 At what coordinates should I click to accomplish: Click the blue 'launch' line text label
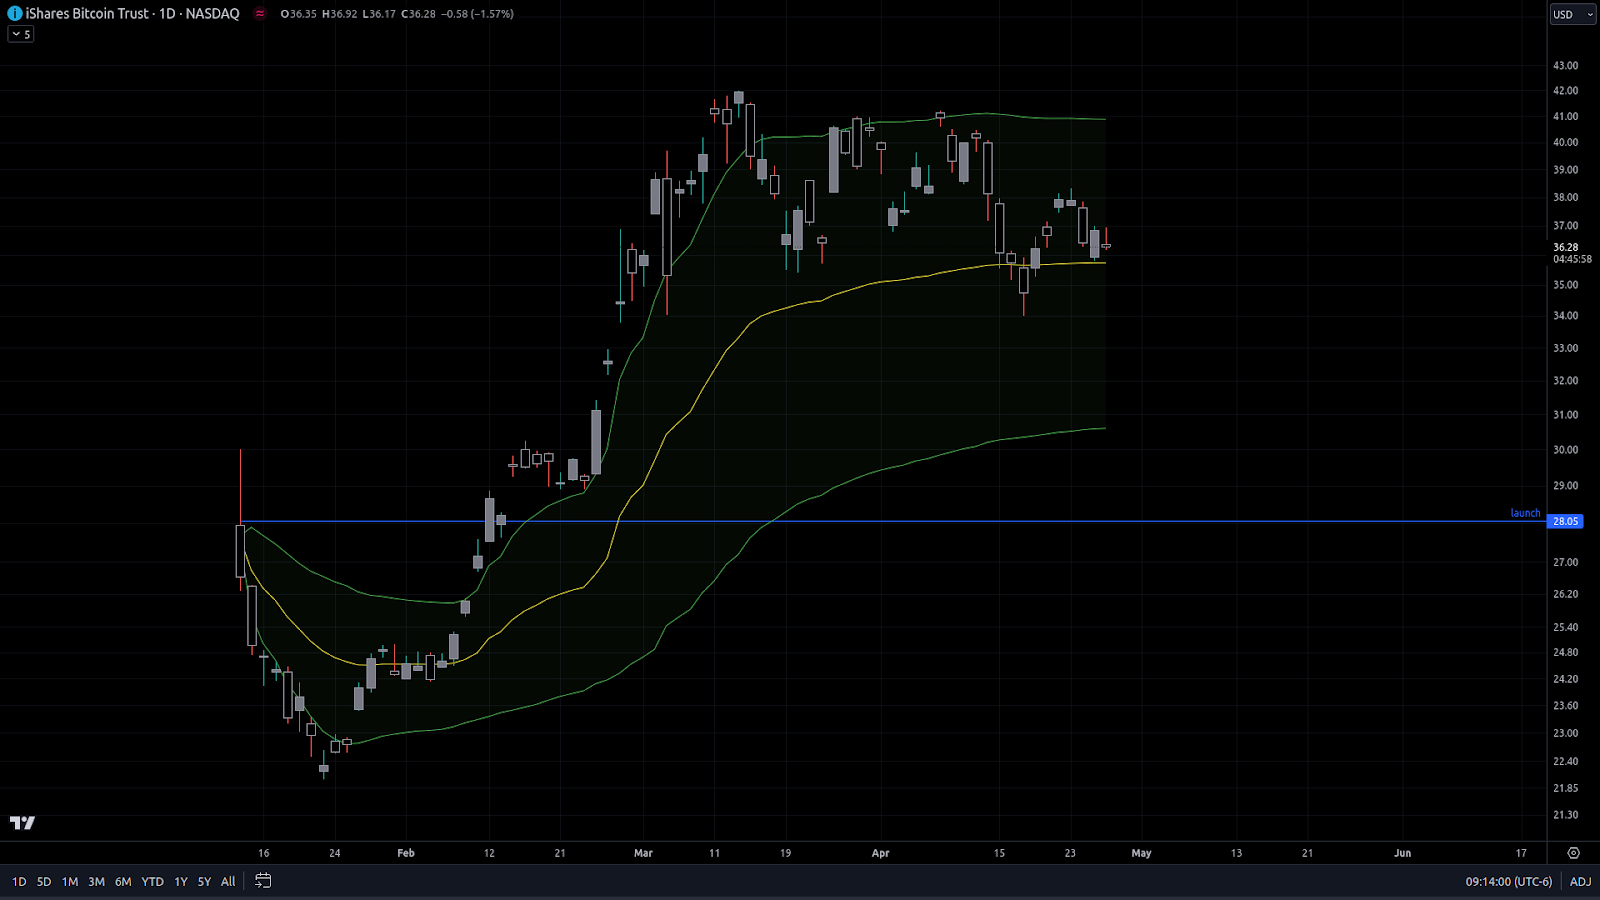1525,513
